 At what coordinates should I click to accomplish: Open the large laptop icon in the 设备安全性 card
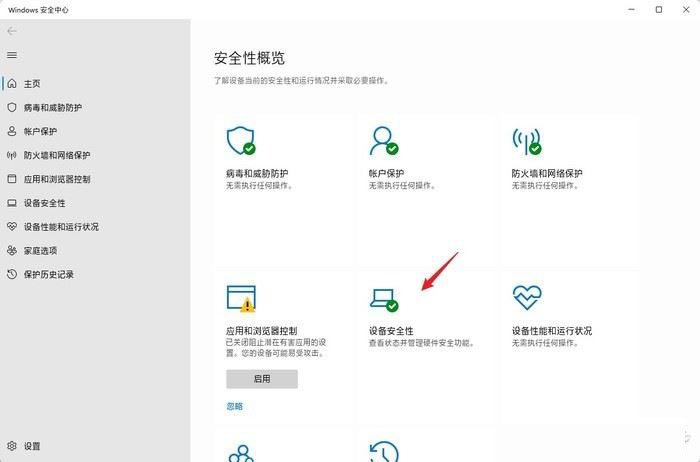[384, 300]
